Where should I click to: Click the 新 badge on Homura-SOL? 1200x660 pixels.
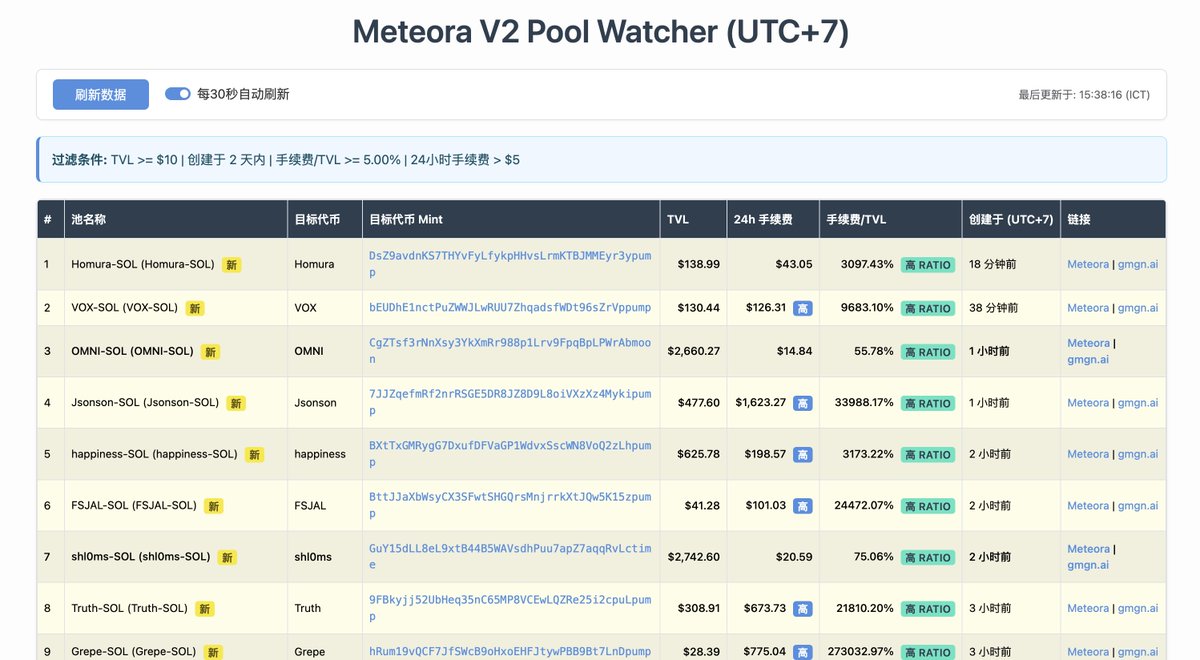tap(231, 265)
